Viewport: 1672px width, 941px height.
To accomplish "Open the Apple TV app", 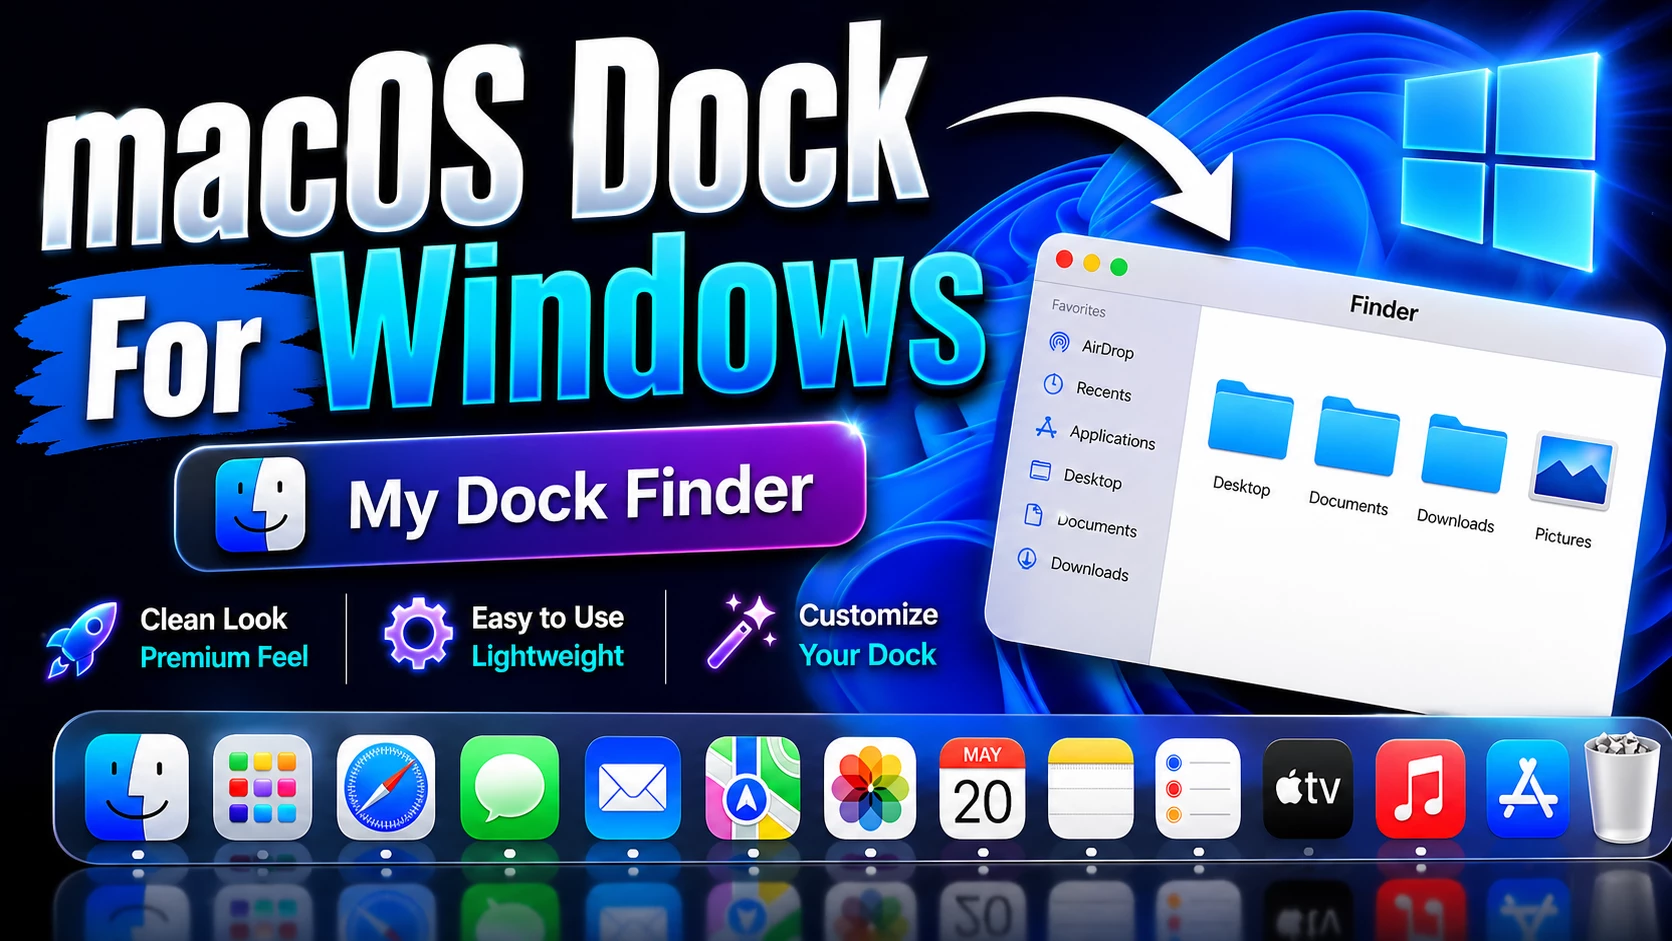I will pyautogui.click(x=1308, y=788).
